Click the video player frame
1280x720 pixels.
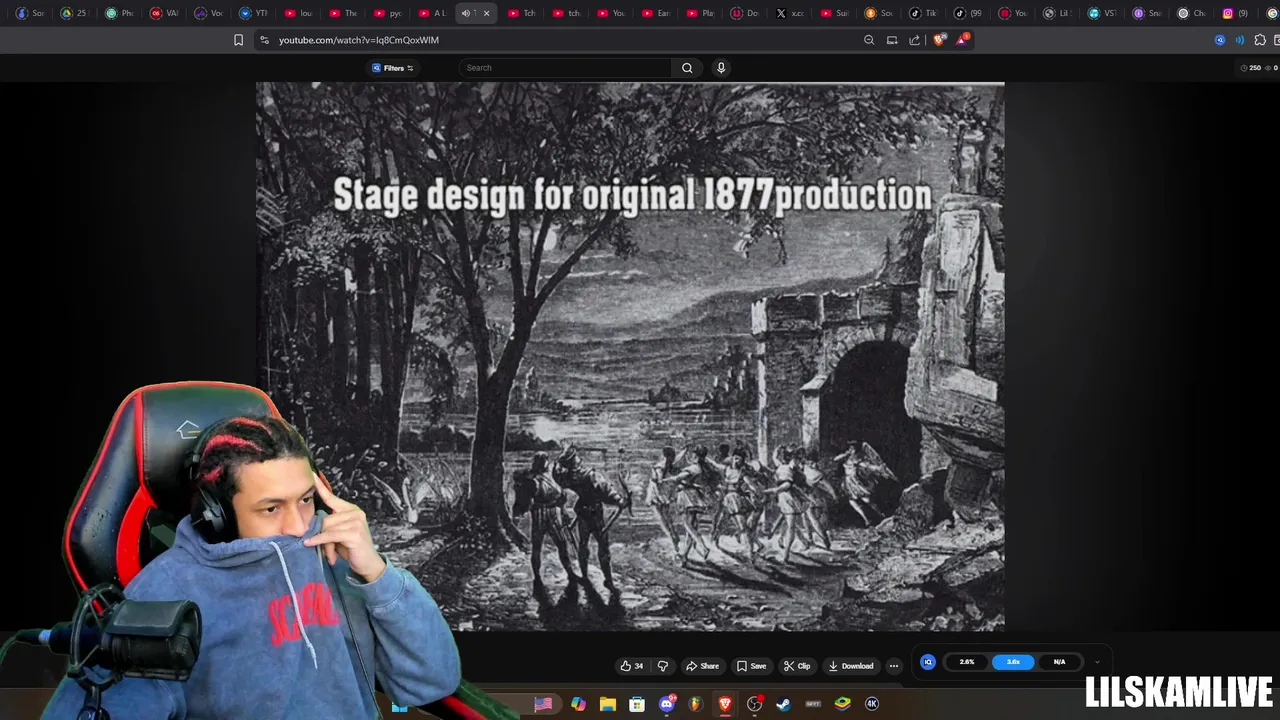(630, 356)
